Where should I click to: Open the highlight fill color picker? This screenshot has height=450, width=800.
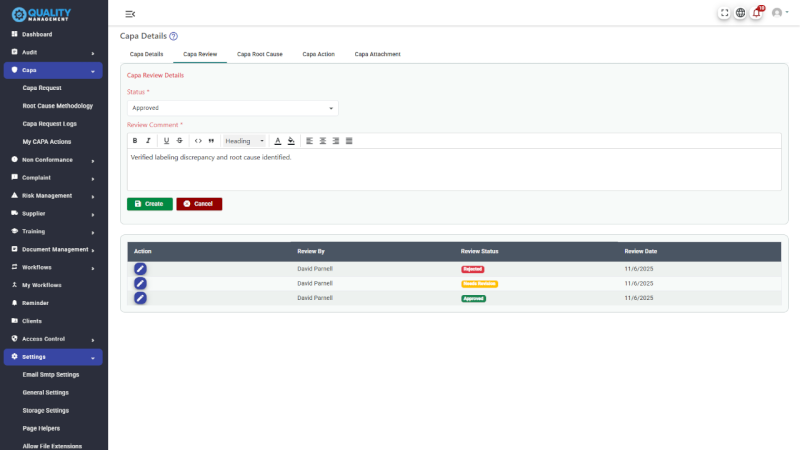point(291,141)
